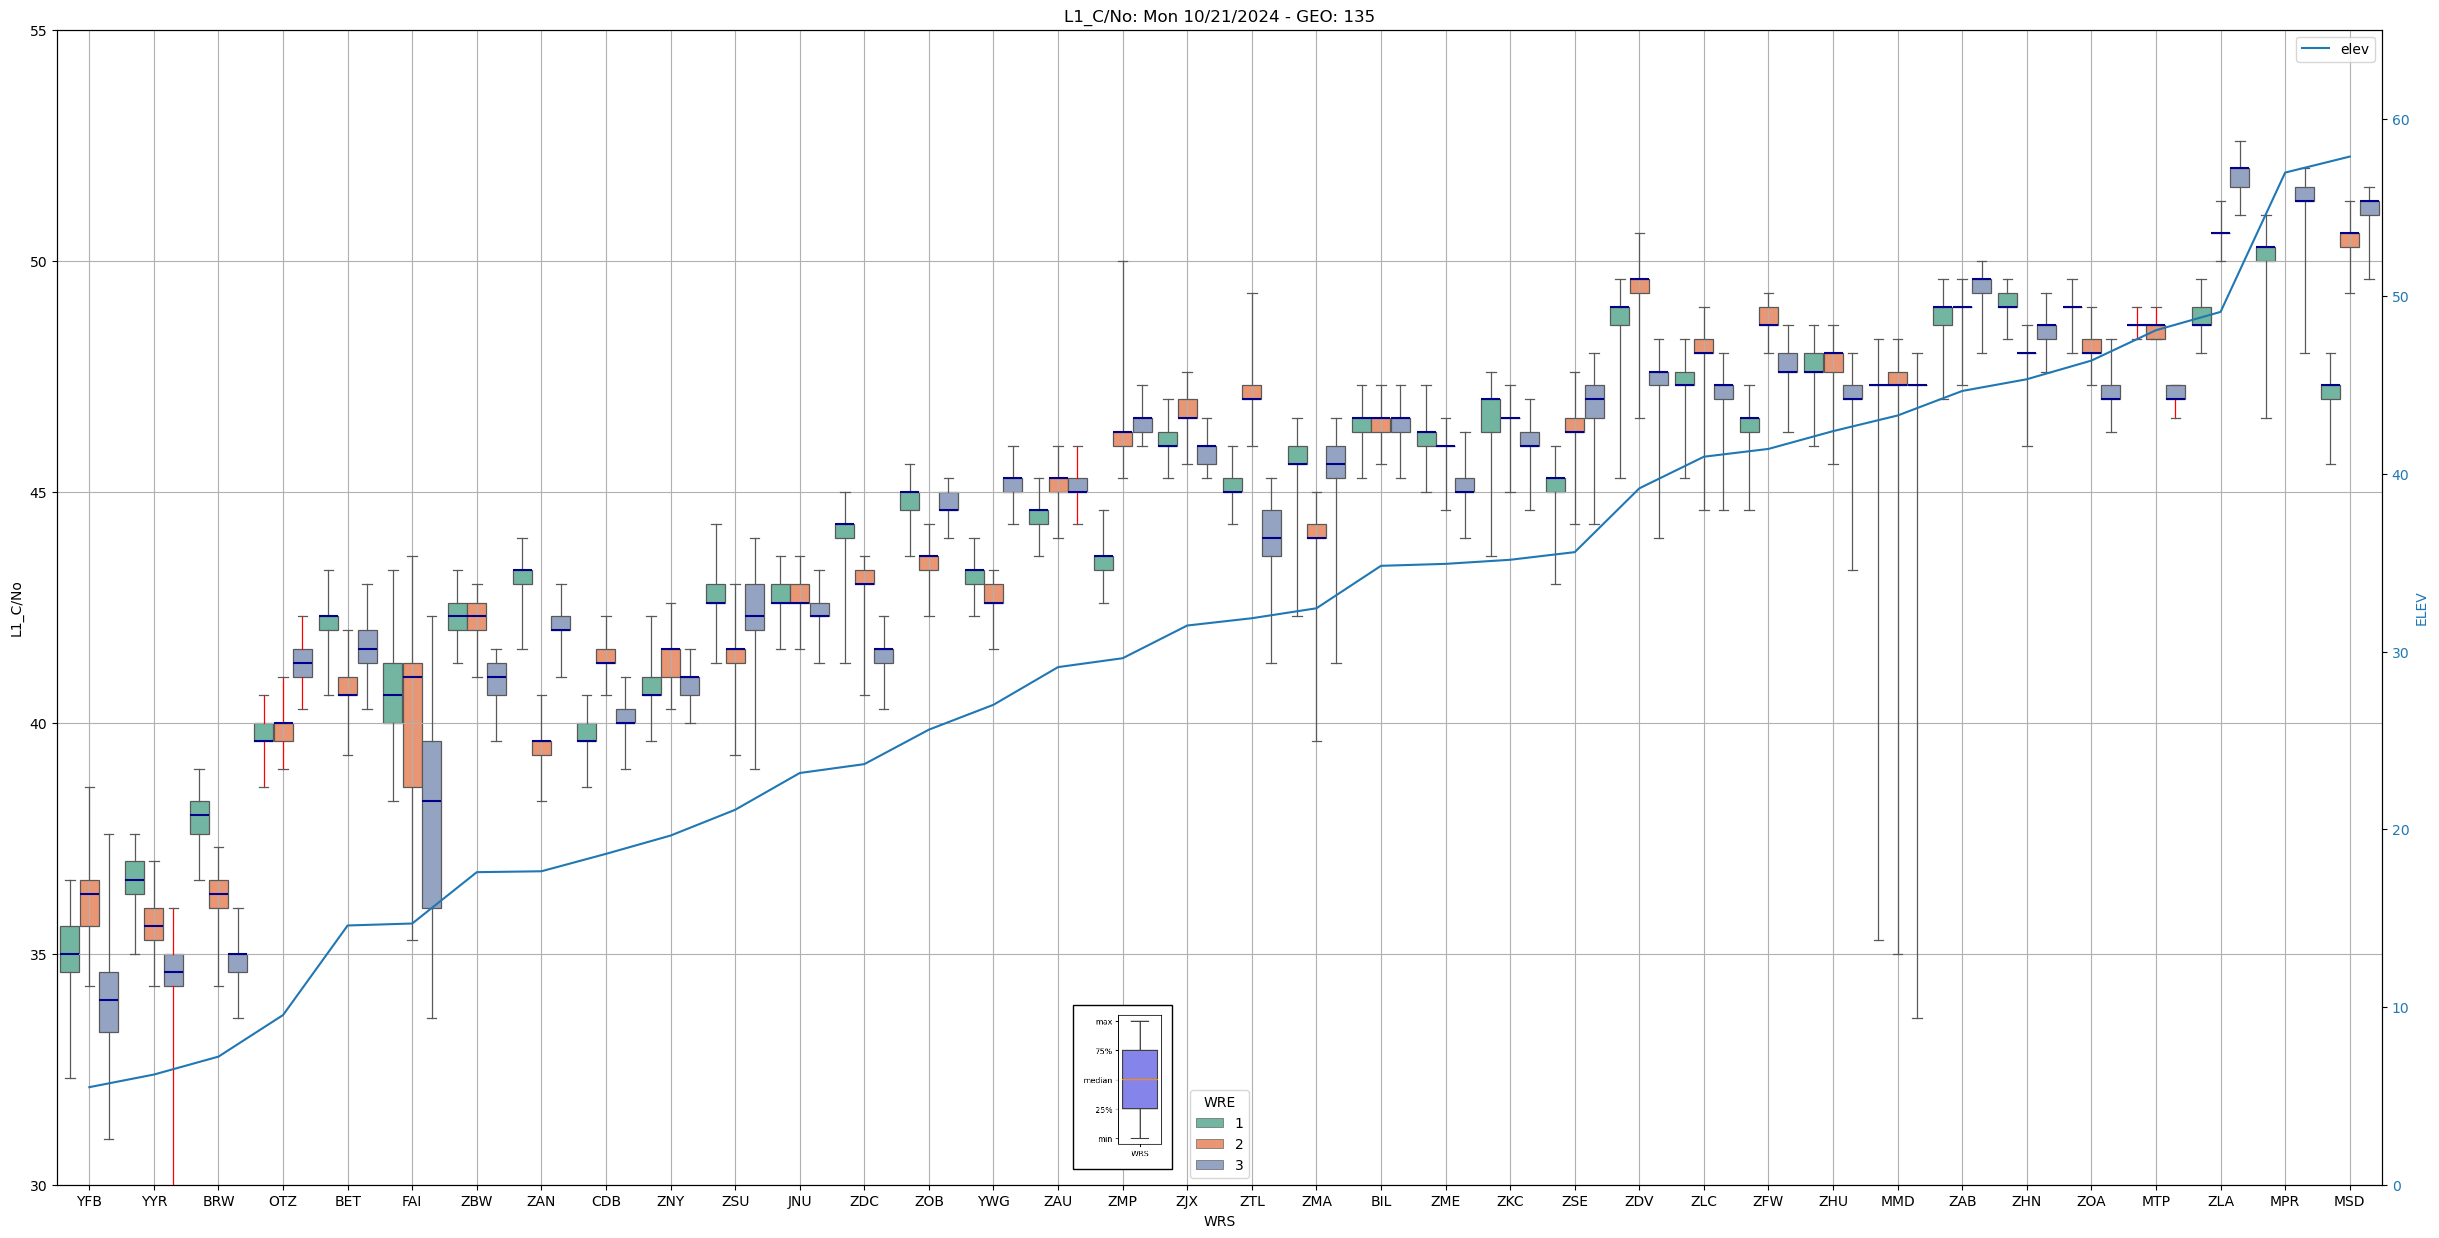Click the MTP station label
Image resolution: width=2439 pixels, height=1238 pixels.
(x=2156, y=1201)
